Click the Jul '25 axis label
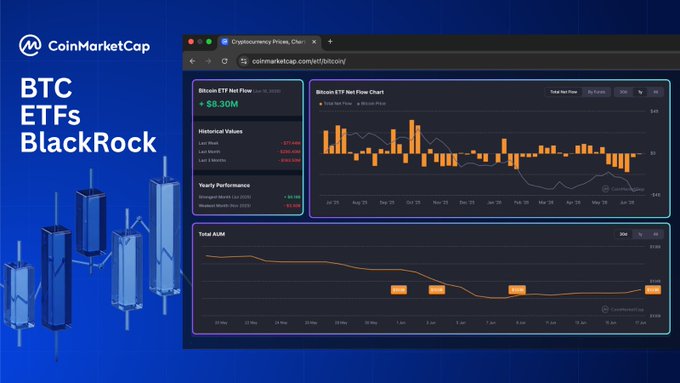Viewport: 680px width, 383px height. [x=333, y=203]
